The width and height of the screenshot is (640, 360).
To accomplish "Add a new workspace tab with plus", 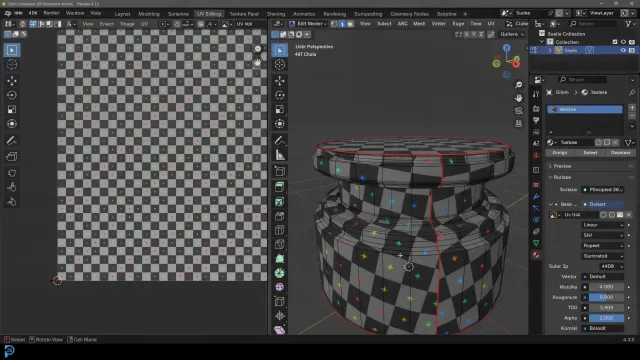I will 465,14.
